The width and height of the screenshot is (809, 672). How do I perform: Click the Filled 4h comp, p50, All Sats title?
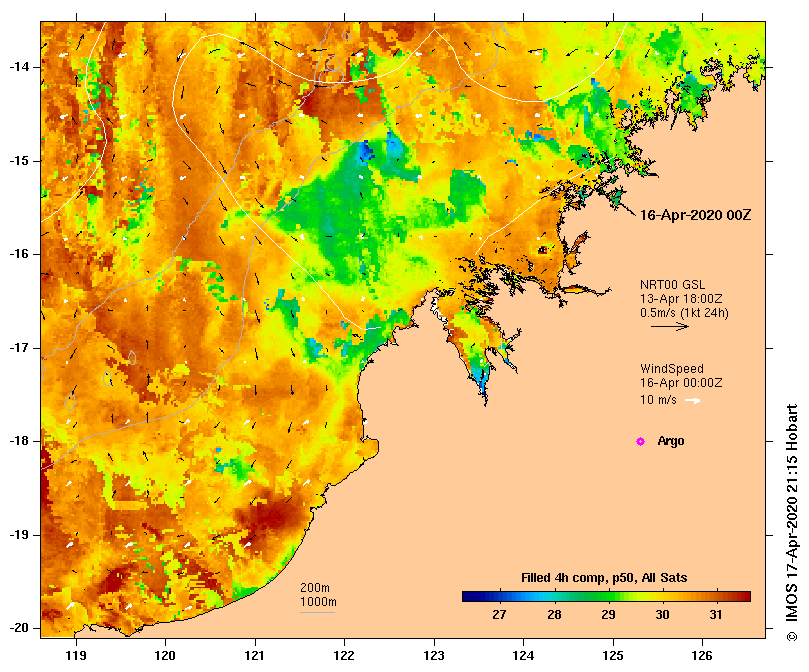pyautogui.click(x=604, y=578)
